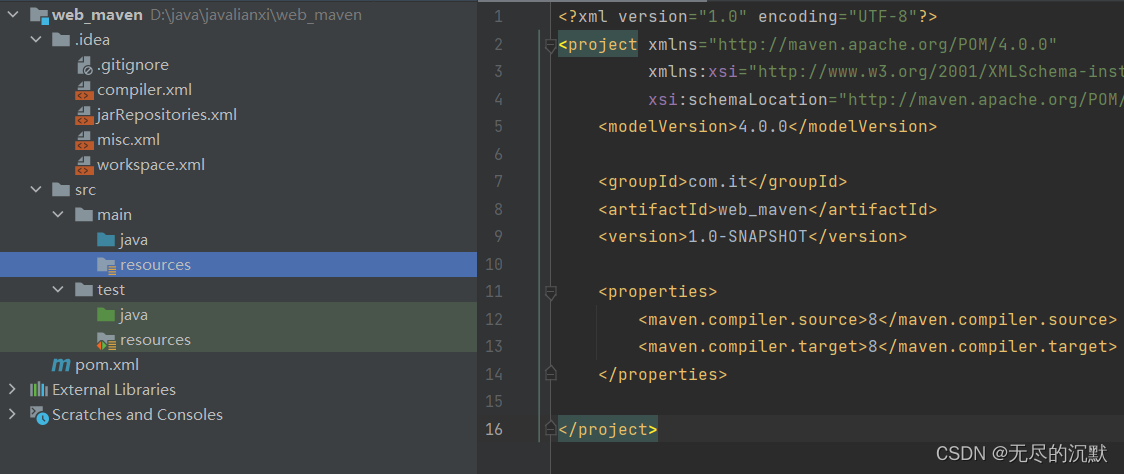Click gutter line number 6

(498, 154)
